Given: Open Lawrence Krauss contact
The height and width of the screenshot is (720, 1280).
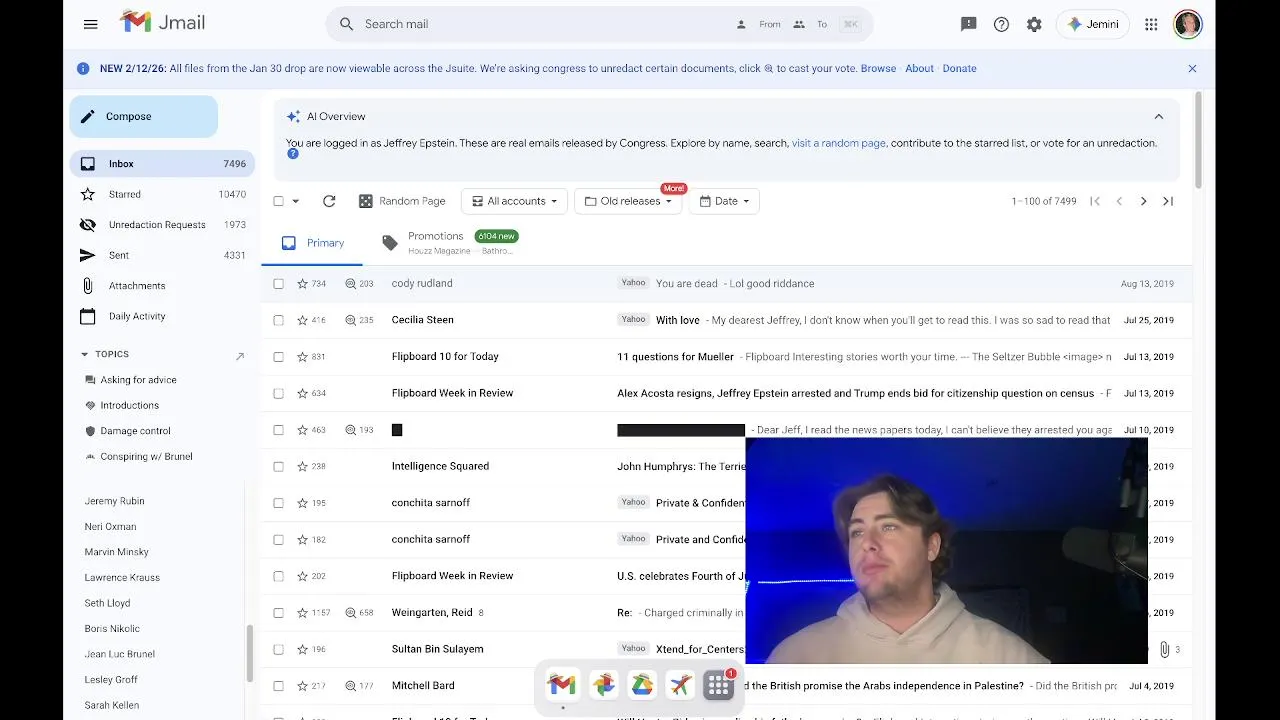Looking at the screenshot, I should click(x=122, y=577).
